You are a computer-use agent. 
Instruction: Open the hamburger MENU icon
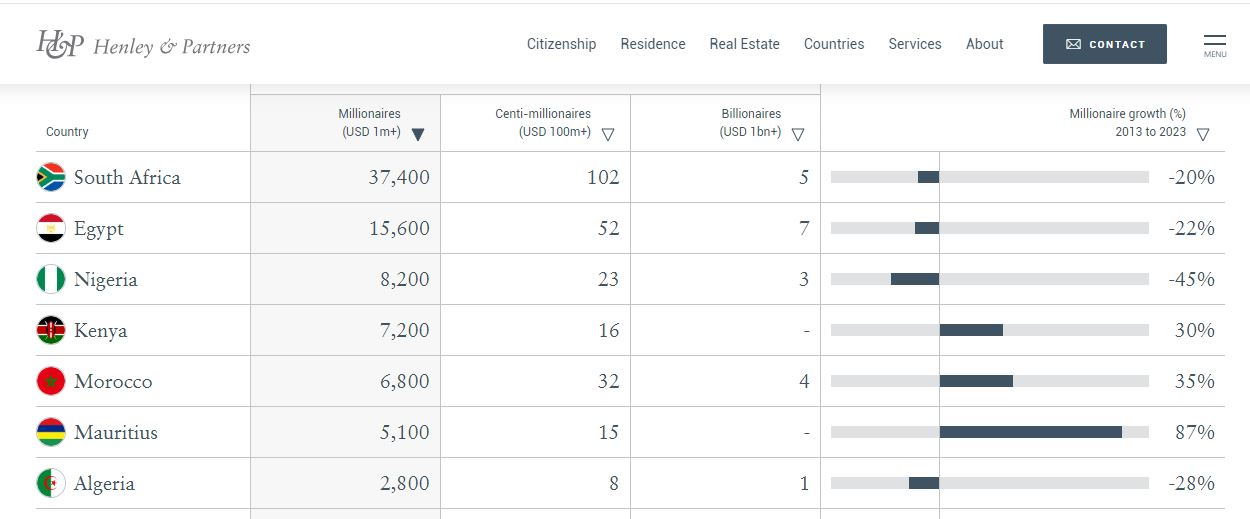(1215, 45)
